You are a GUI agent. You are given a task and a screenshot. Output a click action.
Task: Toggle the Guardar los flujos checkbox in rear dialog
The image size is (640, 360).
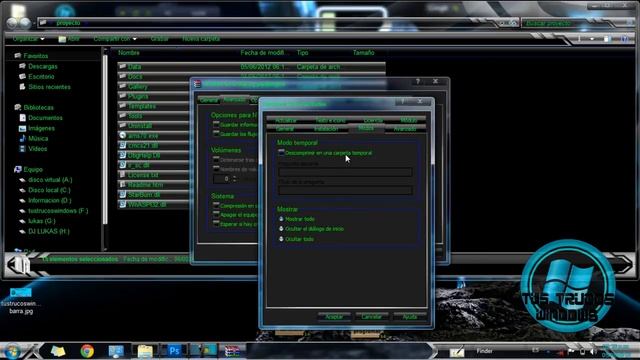[216, 133]
